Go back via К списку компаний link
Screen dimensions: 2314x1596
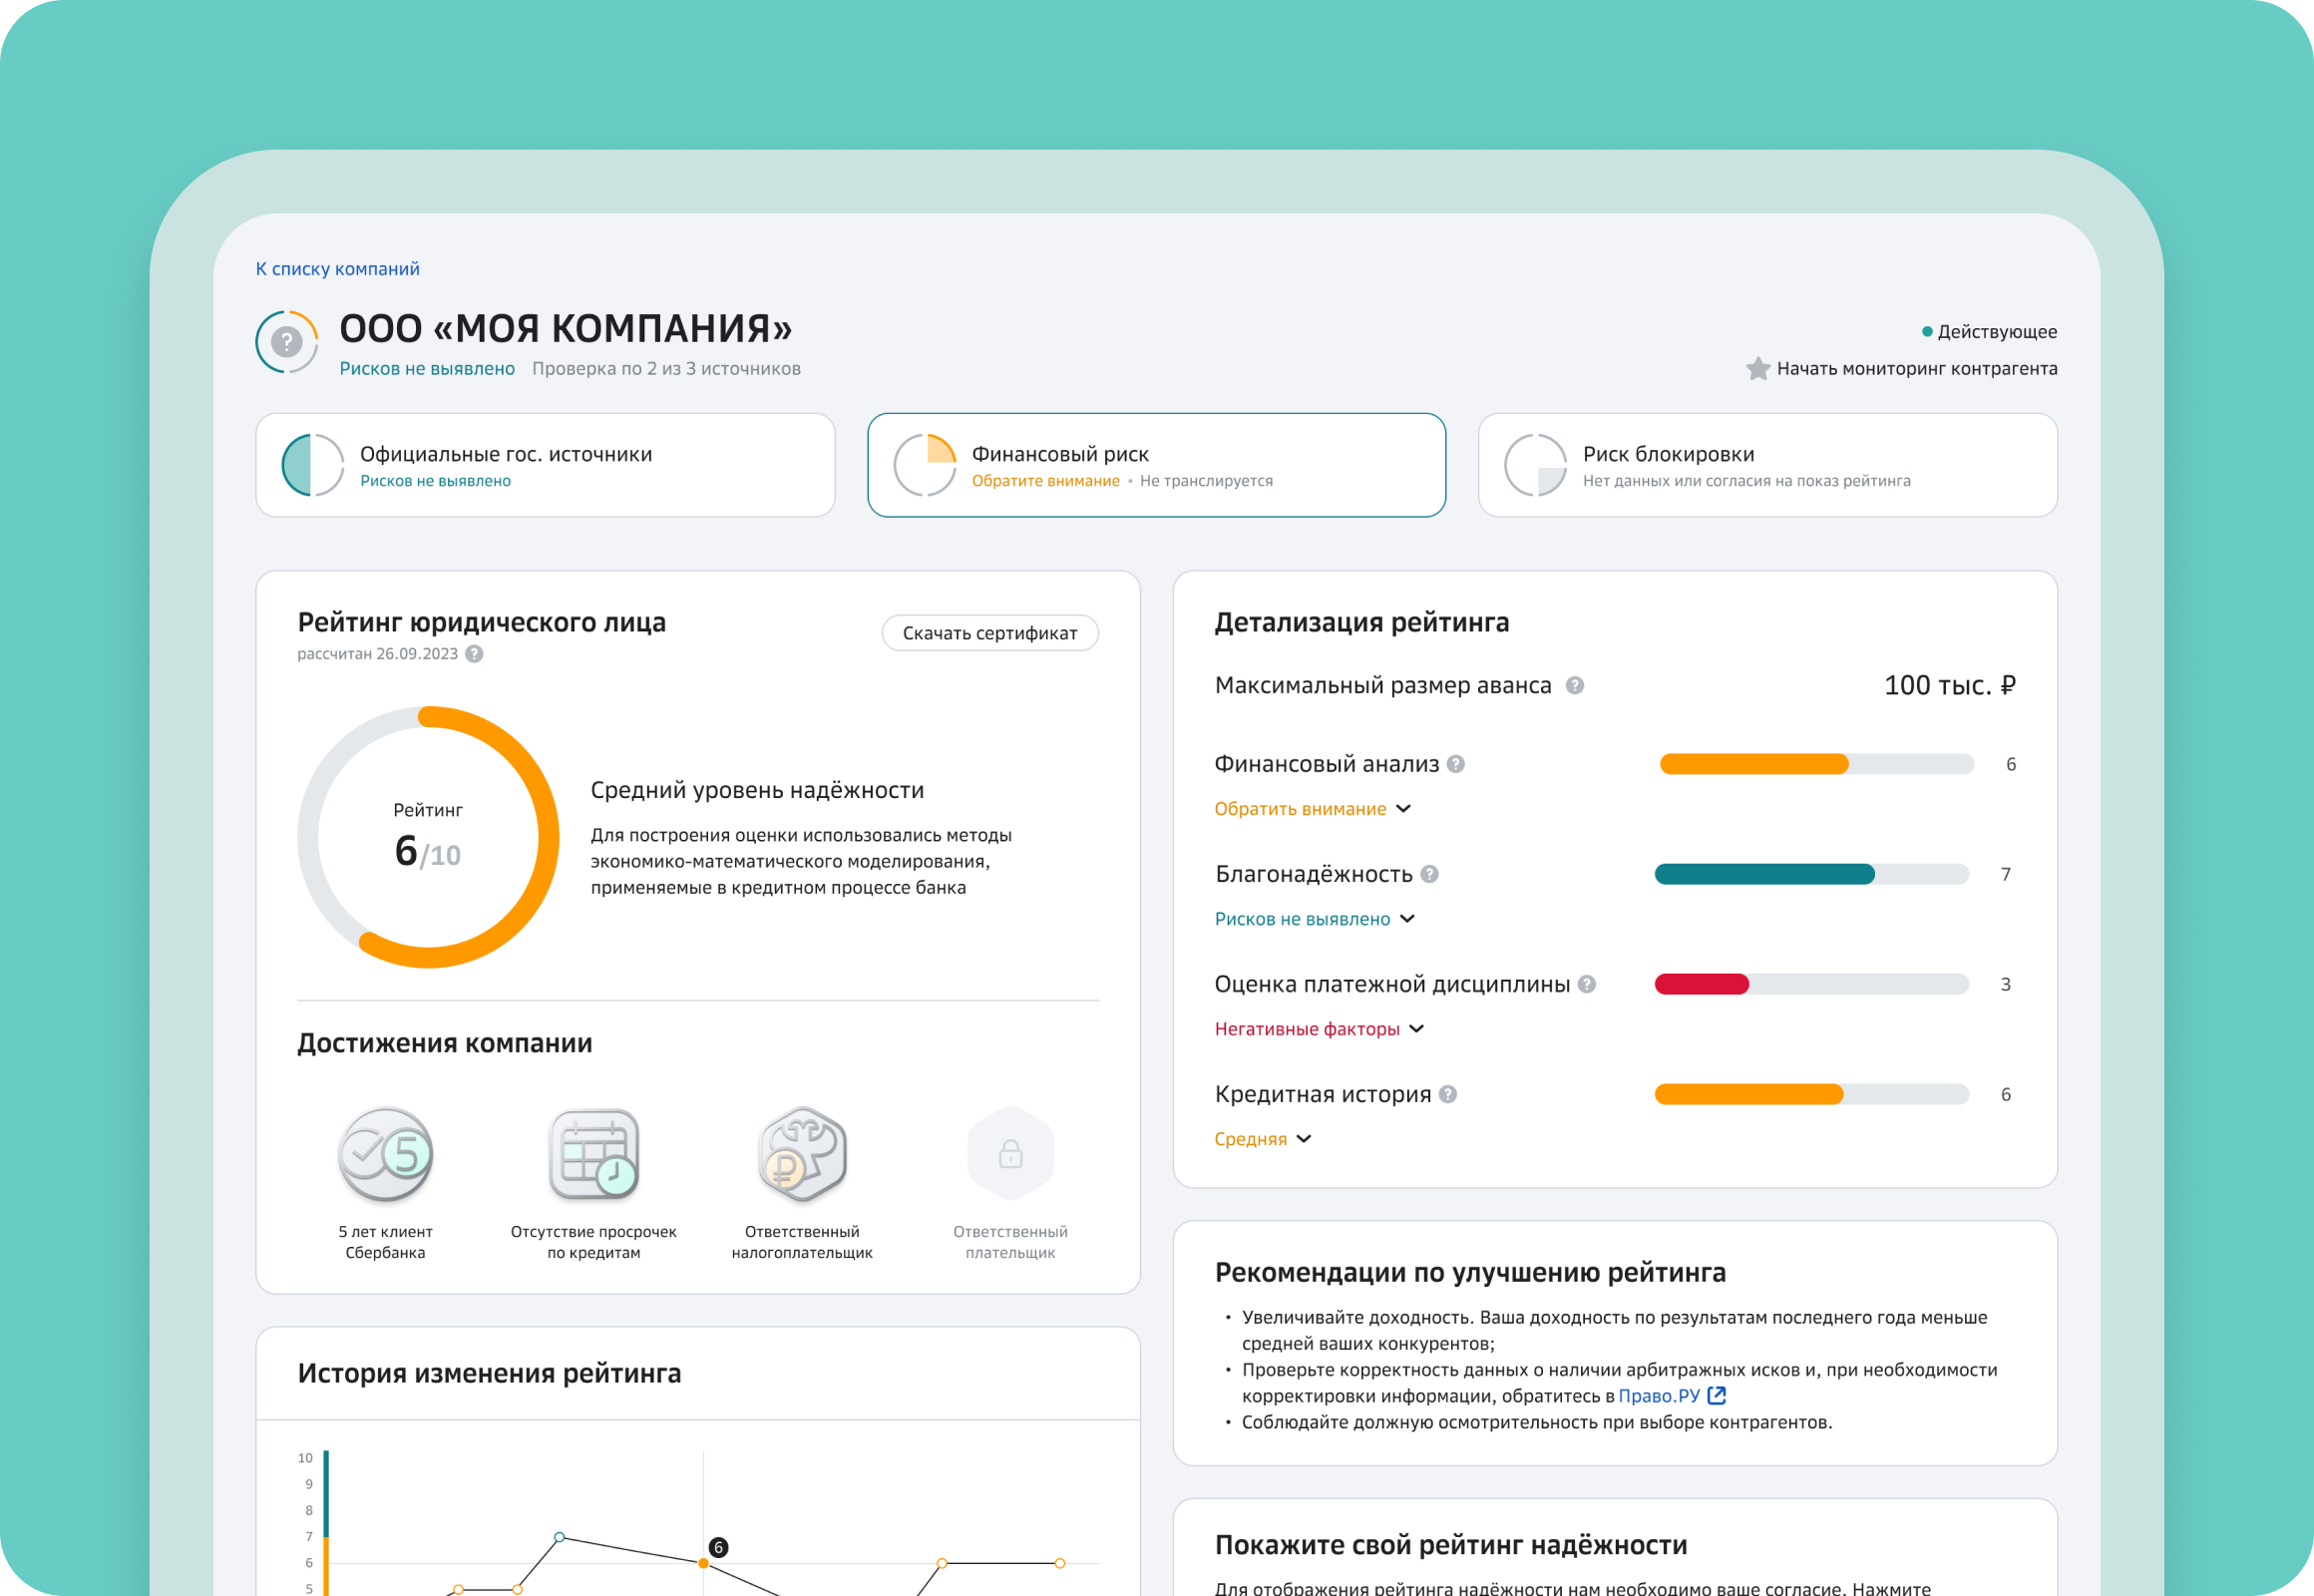pos(338,269)
